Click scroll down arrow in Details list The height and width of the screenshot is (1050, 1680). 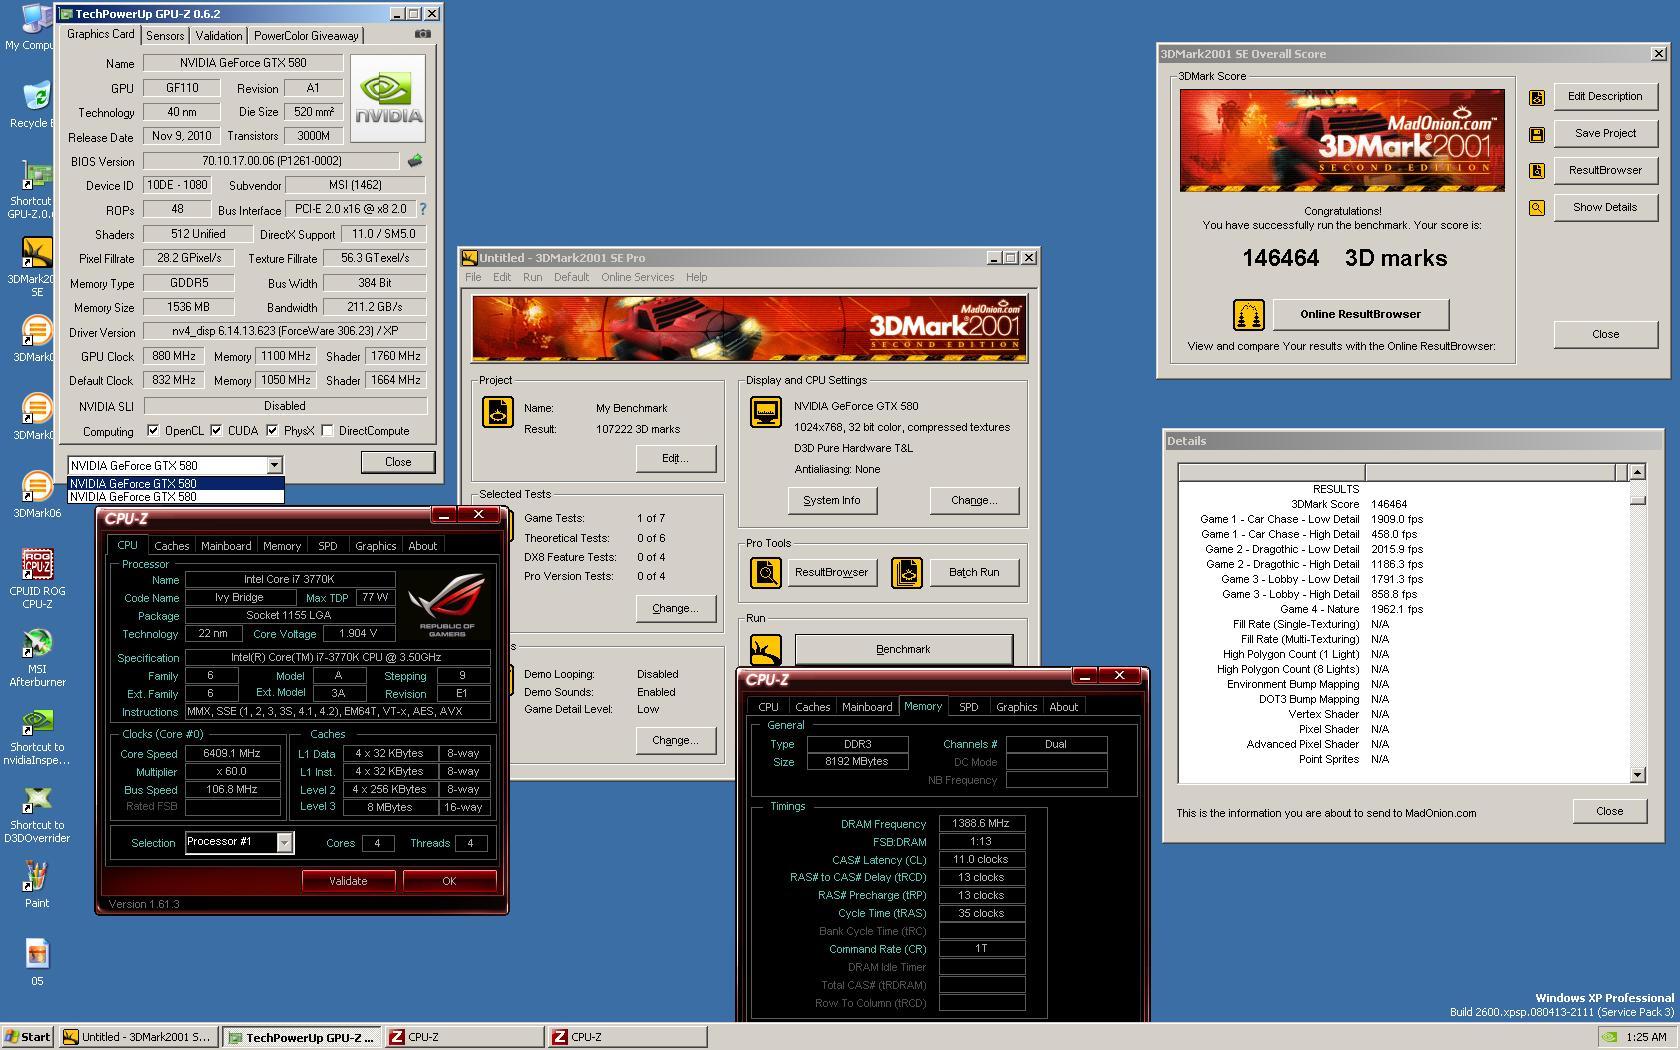[x=1637, y=775]
